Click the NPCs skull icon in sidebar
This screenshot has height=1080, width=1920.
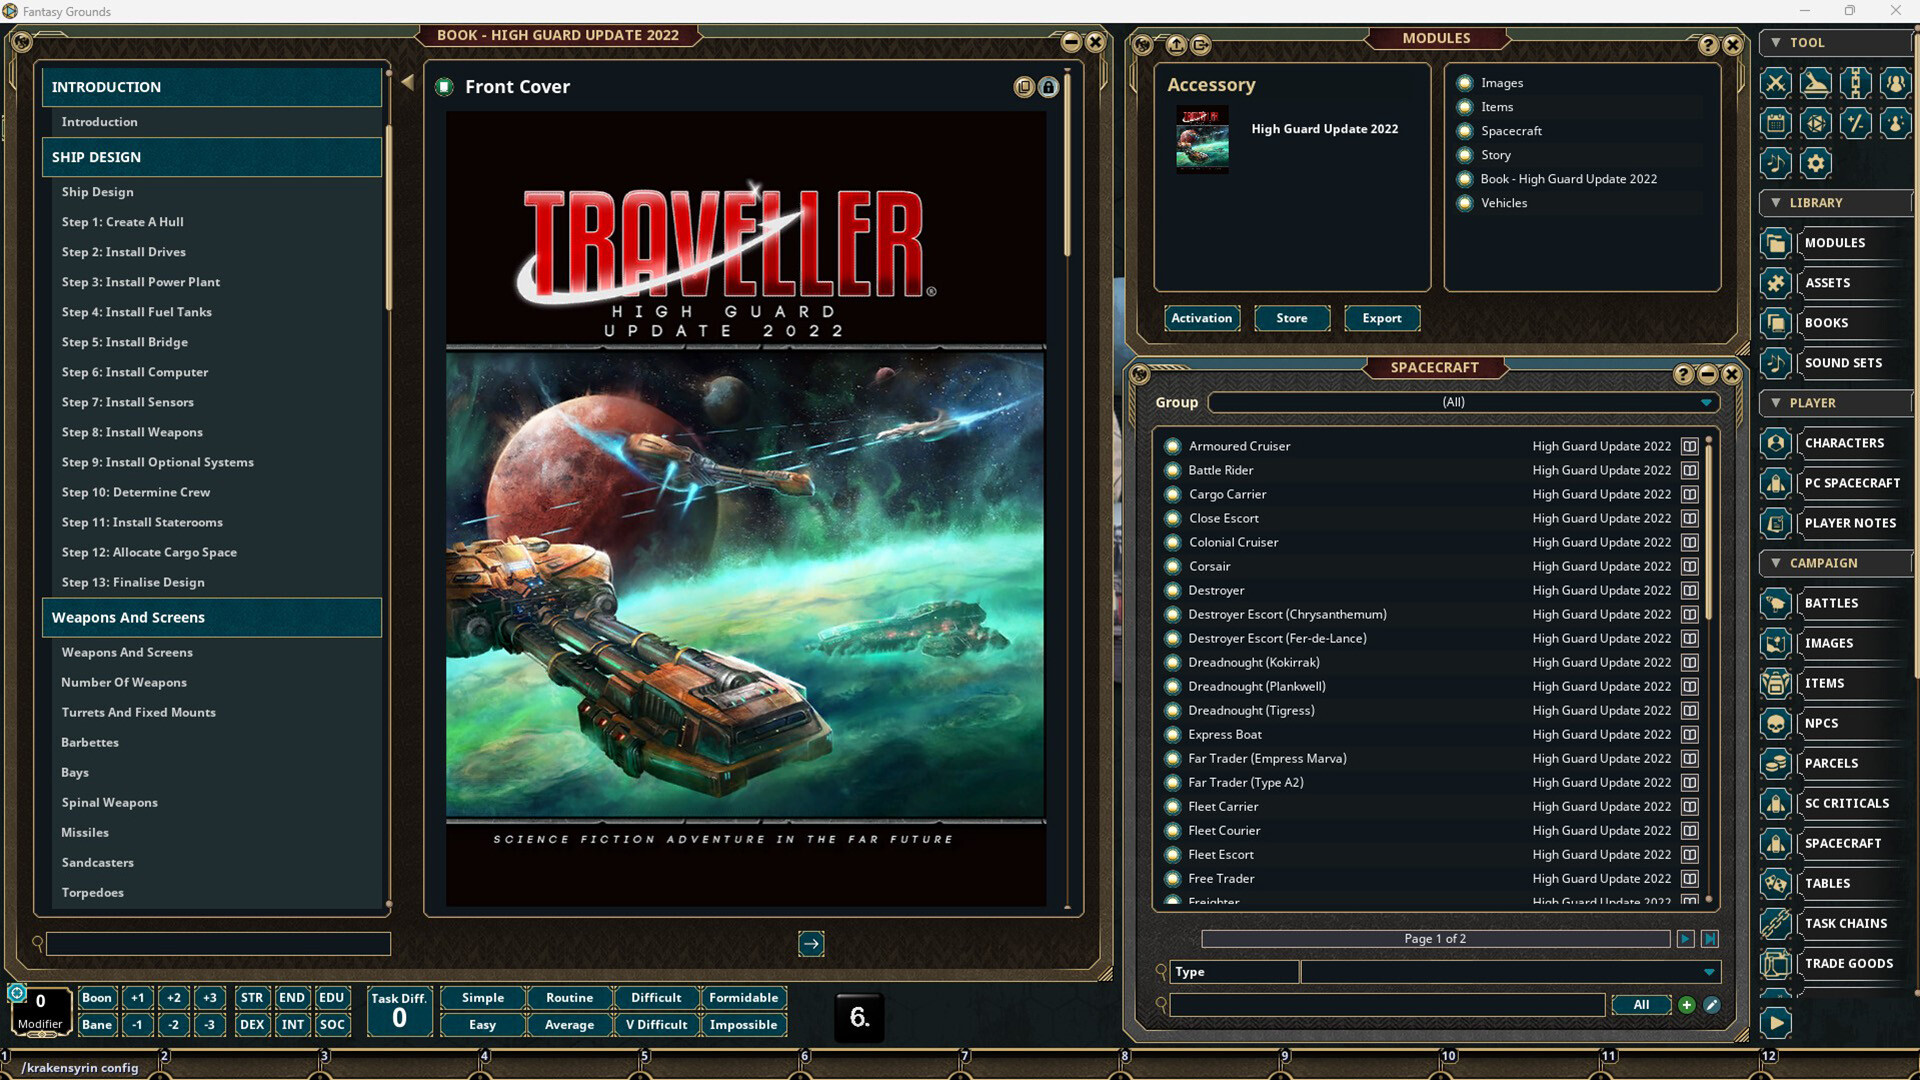[1776, 723]
